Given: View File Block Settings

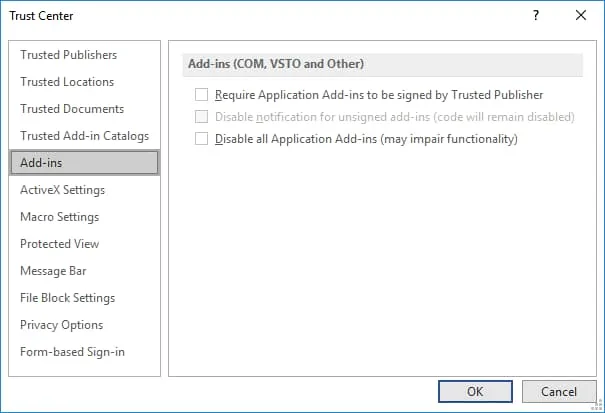Looking at the screenshot, I should click(67, 298).
